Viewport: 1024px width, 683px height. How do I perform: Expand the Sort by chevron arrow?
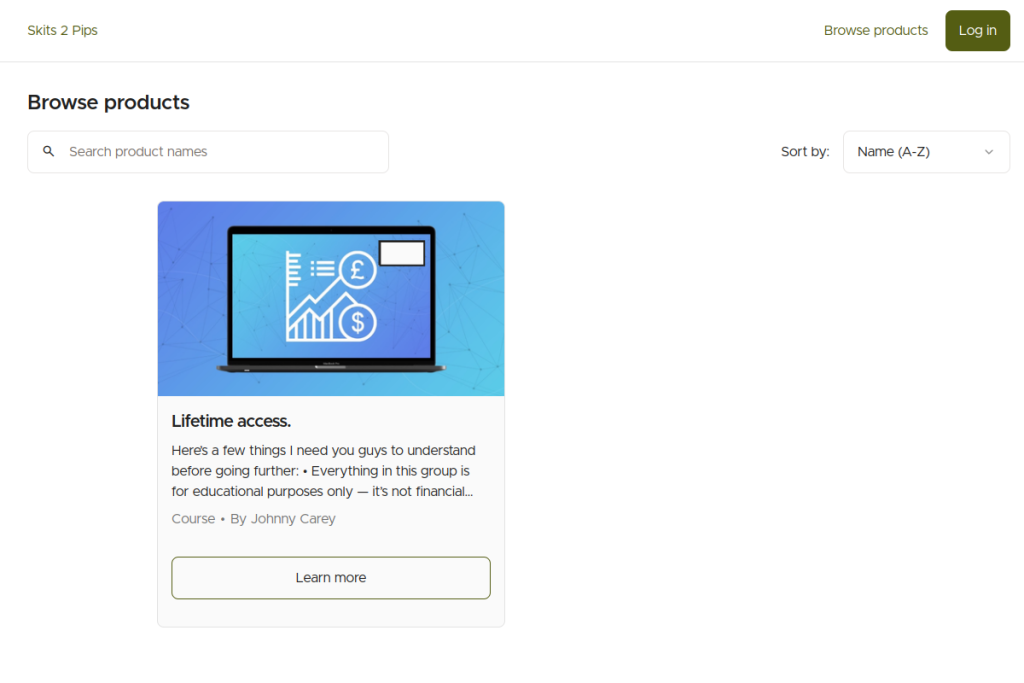pos(989,152)
